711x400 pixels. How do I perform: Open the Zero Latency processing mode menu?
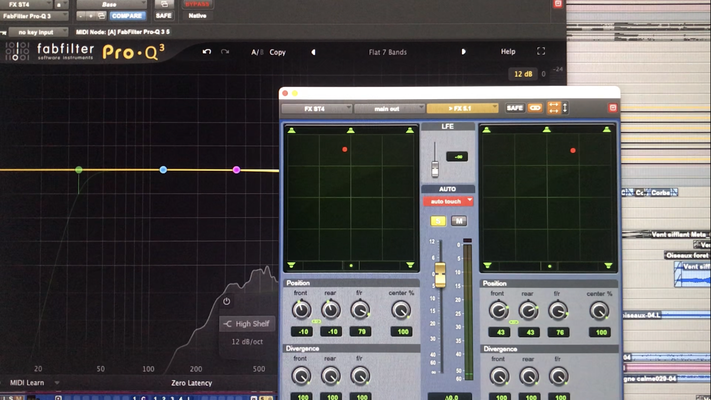click(191, 383)
